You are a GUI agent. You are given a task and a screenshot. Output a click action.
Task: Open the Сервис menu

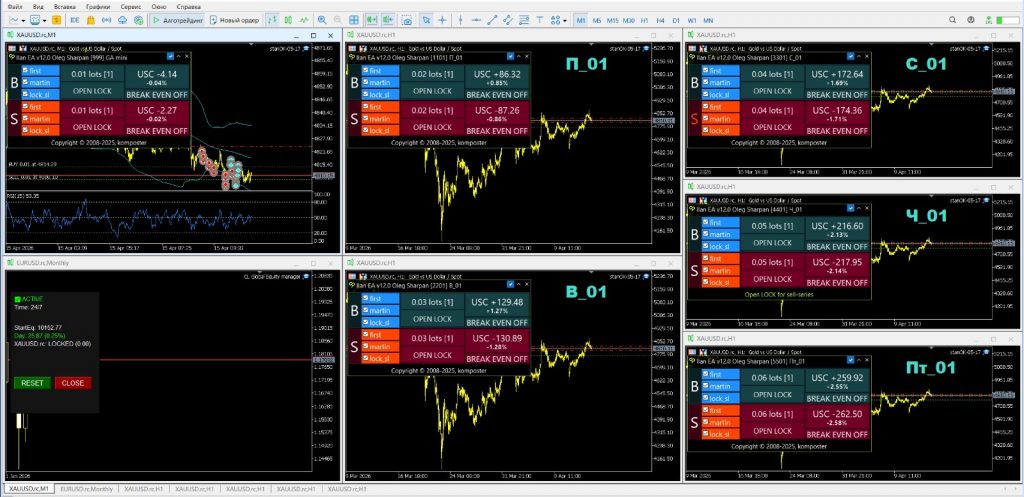(129, 6)
